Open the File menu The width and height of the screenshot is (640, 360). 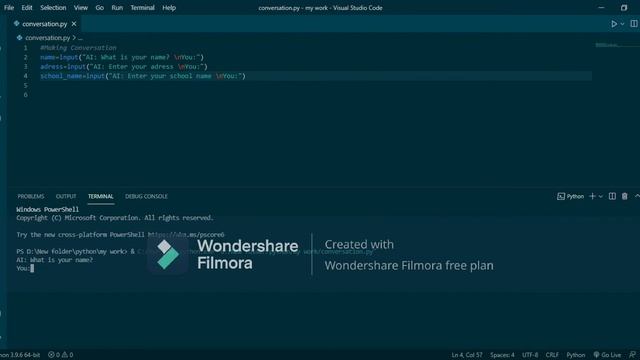tap(9, 8)
